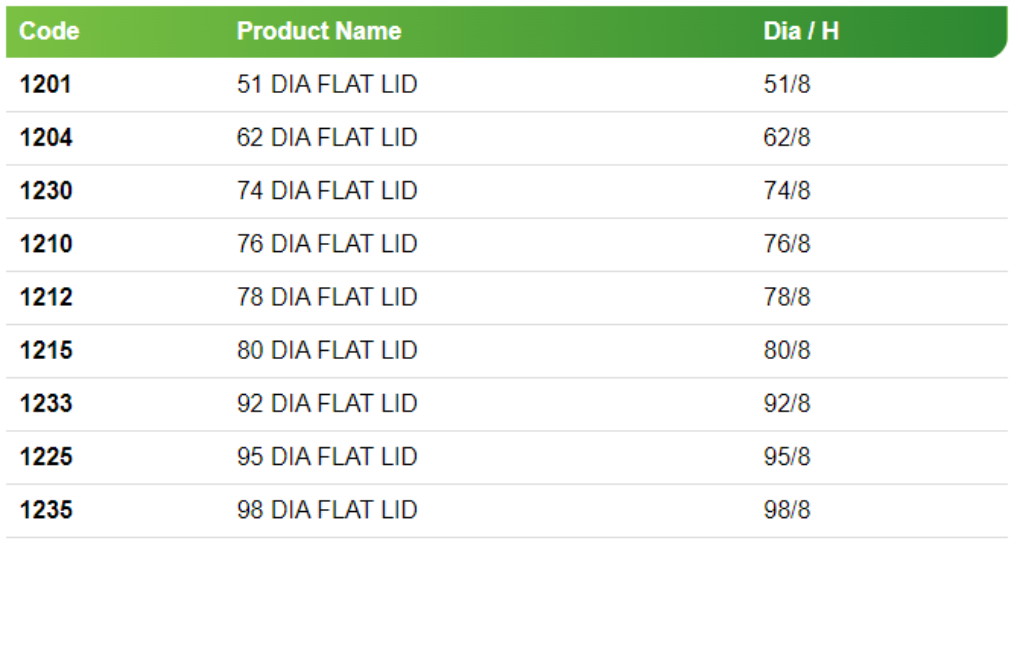Click the 51 DIA FLAT LID name
The width and height of the screenshot is (1024, 650).
tap(327, 85)
